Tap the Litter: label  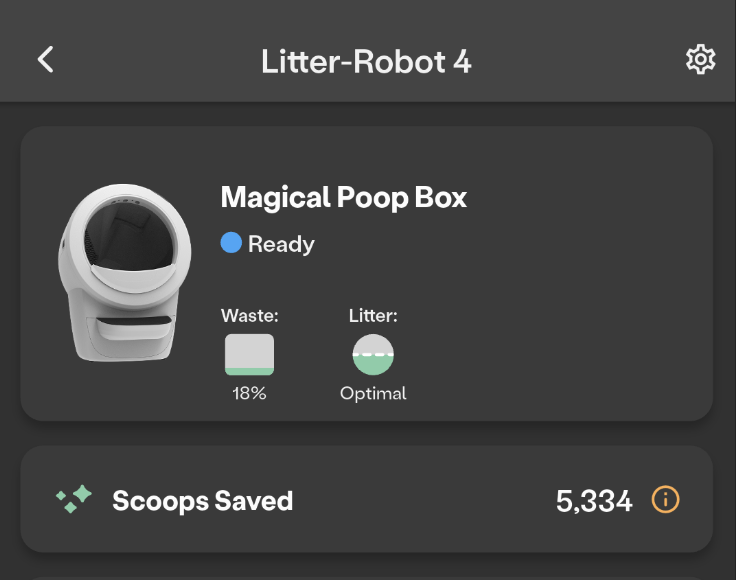coord(373,316)
